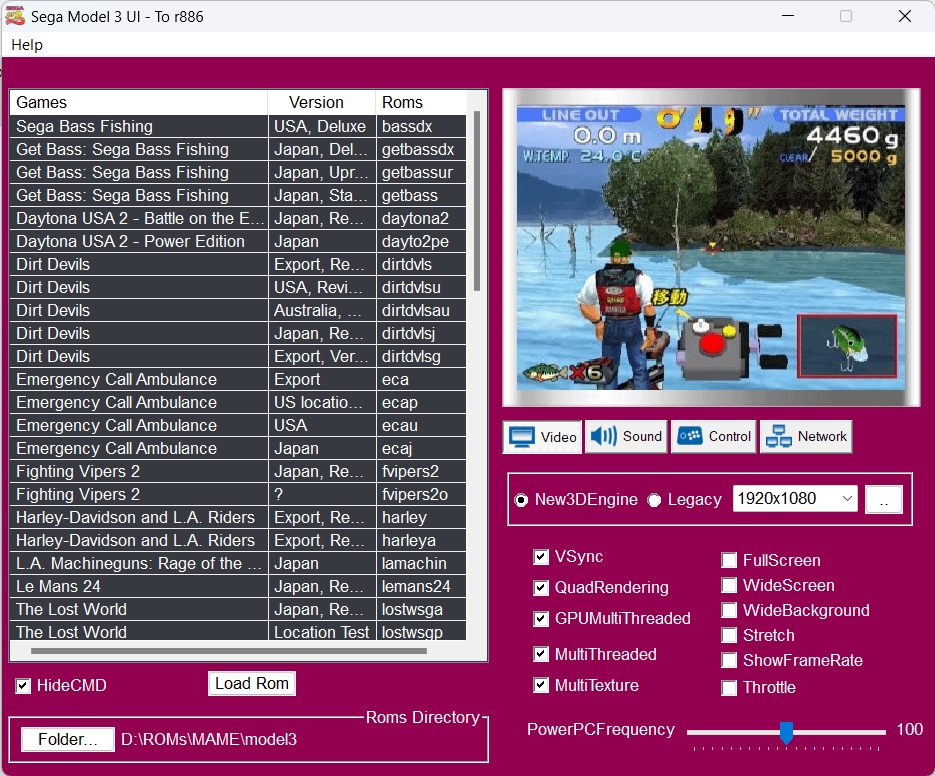Viewport: 935px width, 776px height.
Task: Select Daytona USA 2 - Power Edition
Action: click(238, 242)
